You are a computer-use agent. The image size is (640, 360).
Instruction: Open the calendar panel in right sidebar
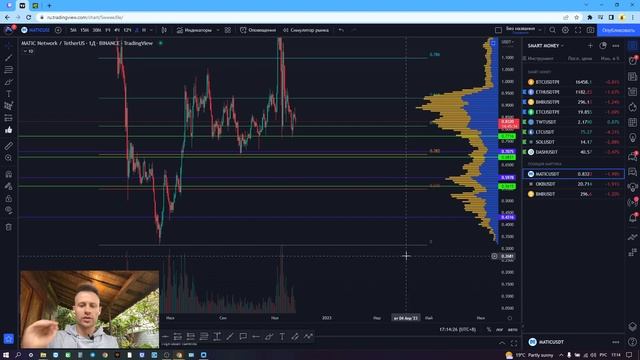tap(633, 122)
